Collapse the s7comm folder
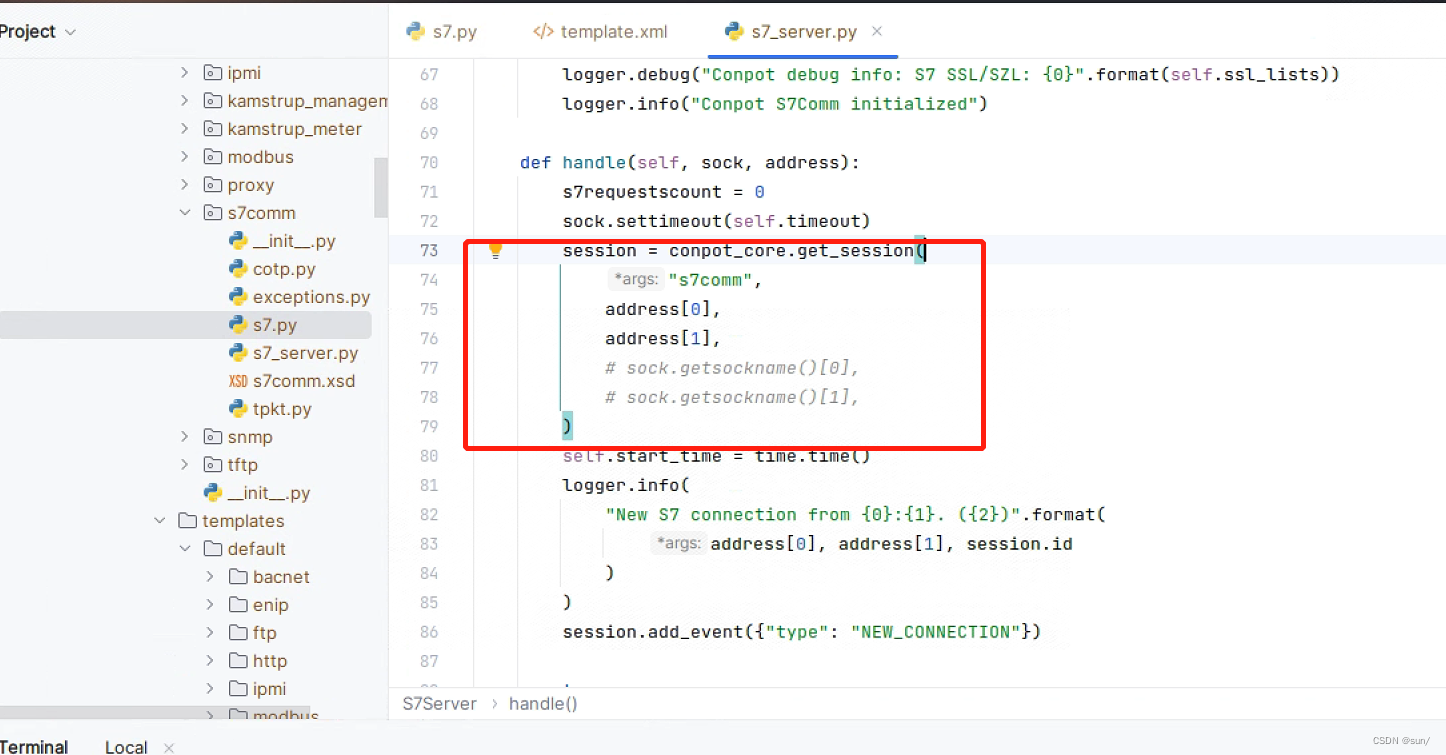Viewport: 1446px width, 755px height. (x=184, y=213)
